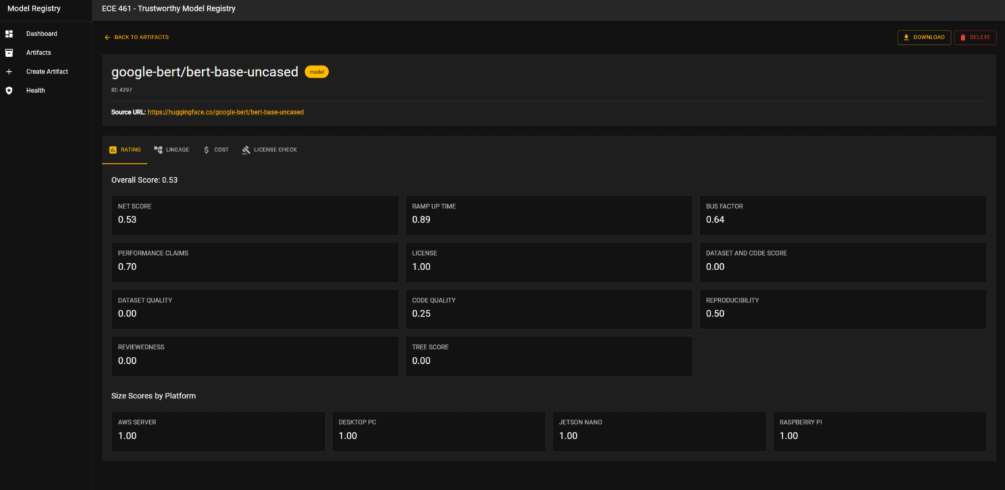
Task: Click the Tree Score card
Action: pyautogui.click(x=549, y=356)
